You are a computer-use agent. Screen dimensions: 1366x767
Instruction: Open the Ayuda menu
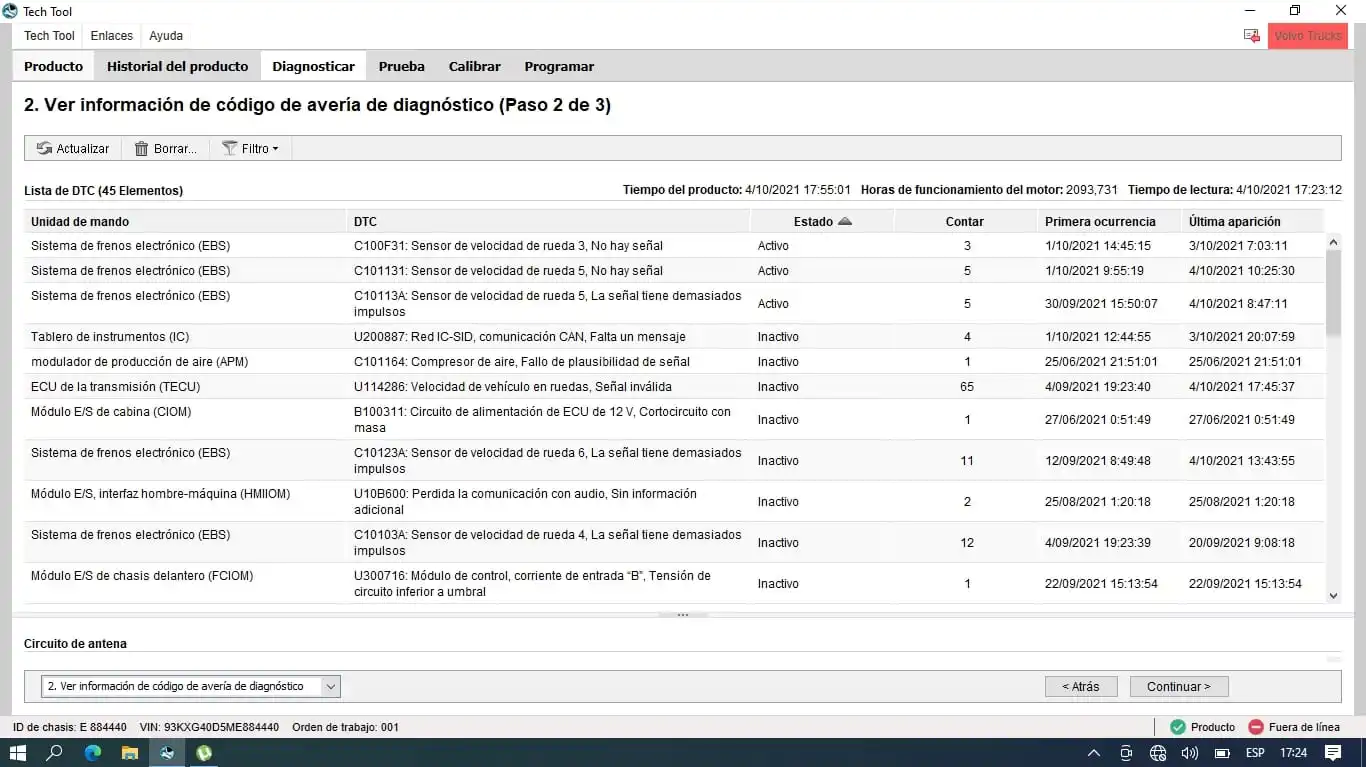click(166, 36)
